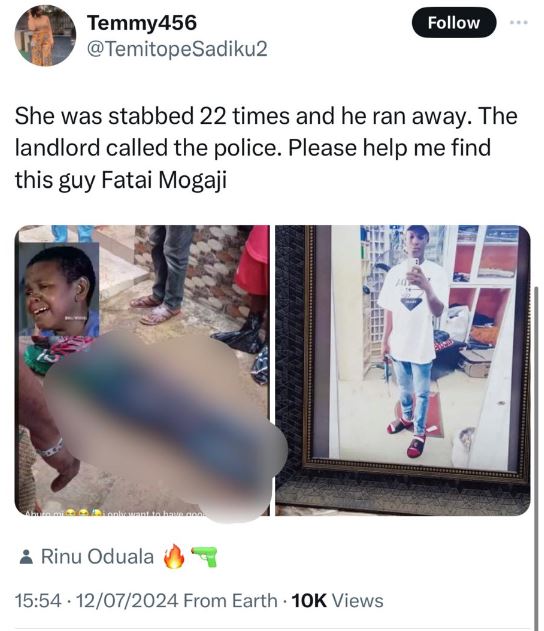Image resolution: width=544 pixels, height=631 pixels.
Task: Click the vertical scrollbar on right edge
Action: click(x=536, y=455)
